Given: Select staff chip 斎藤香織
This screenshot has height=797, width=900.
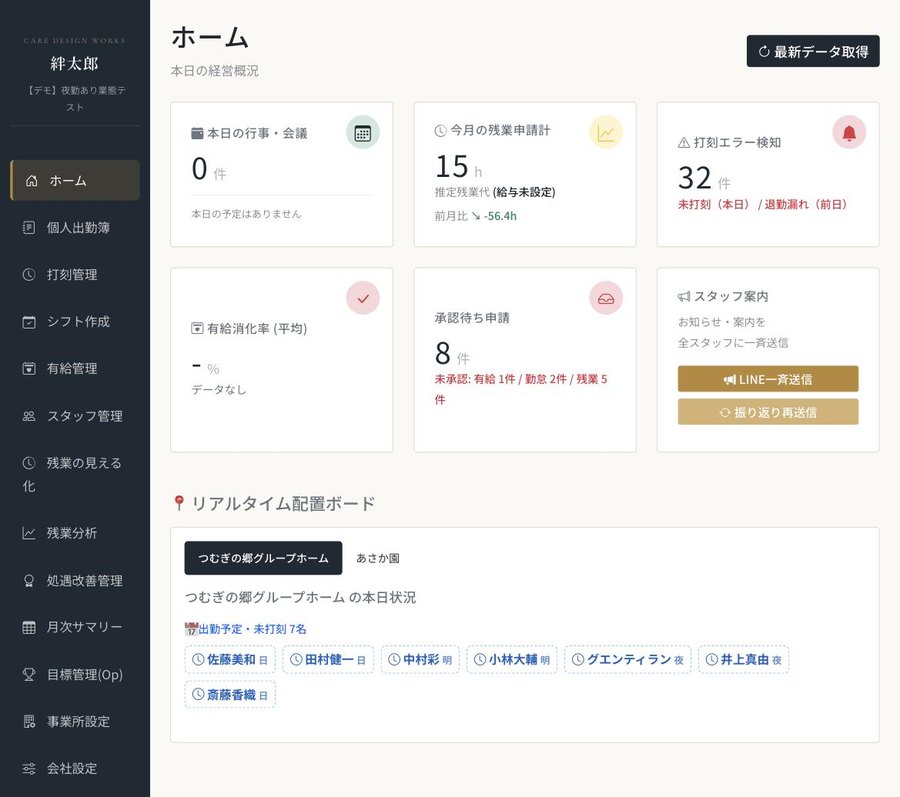Looking at the screenshot, I should click(x=230, y=695).
